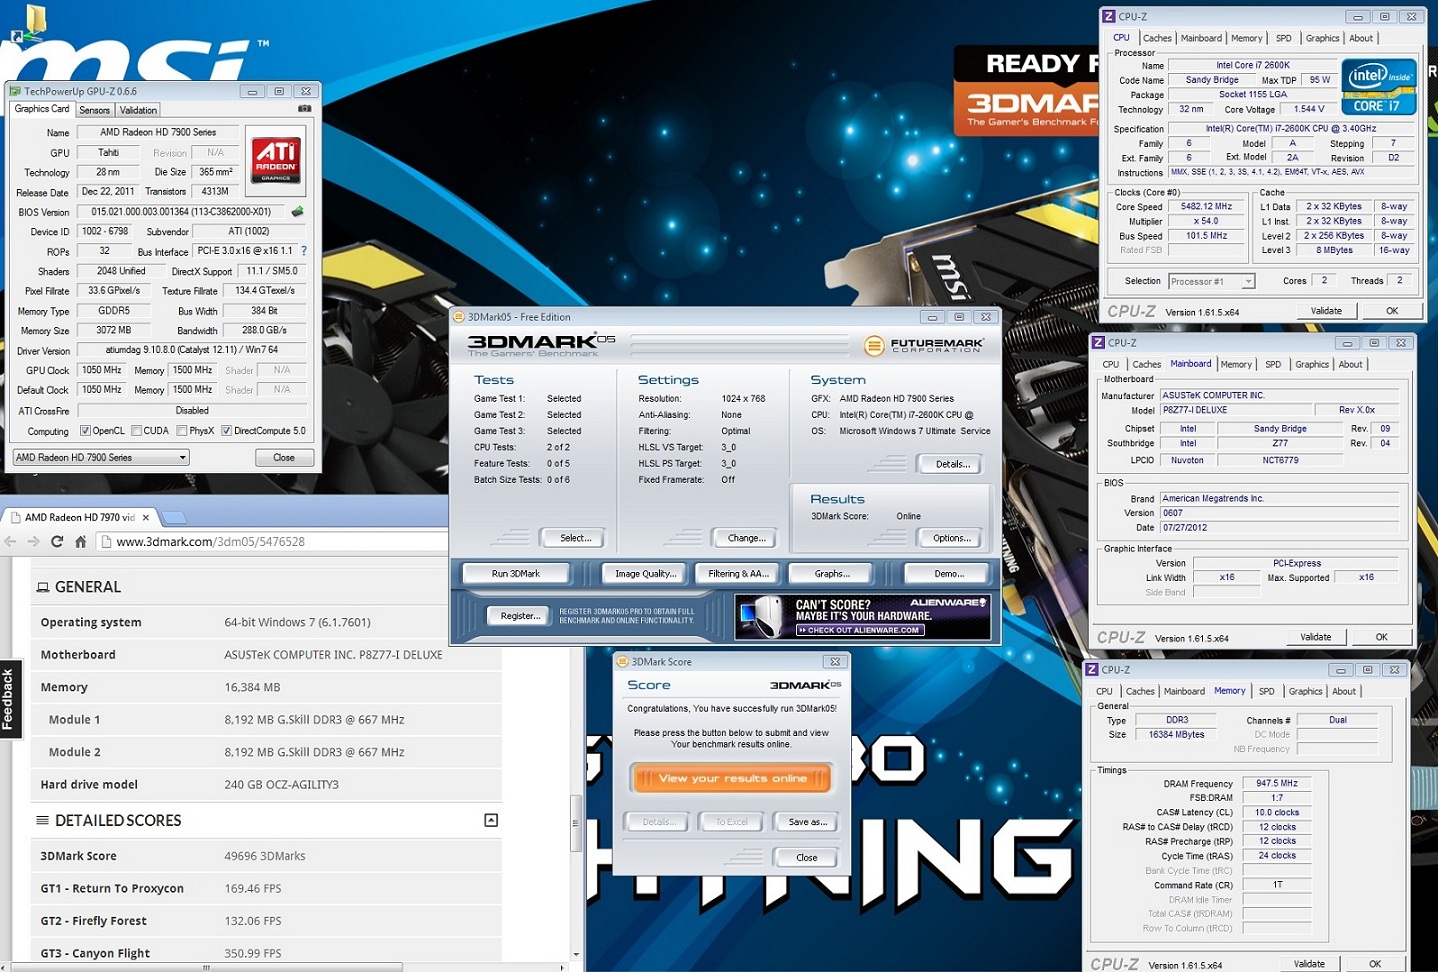Click Run 3DMark button
The width and height of the screenshot is (1438, 972).
pos(515,573)
